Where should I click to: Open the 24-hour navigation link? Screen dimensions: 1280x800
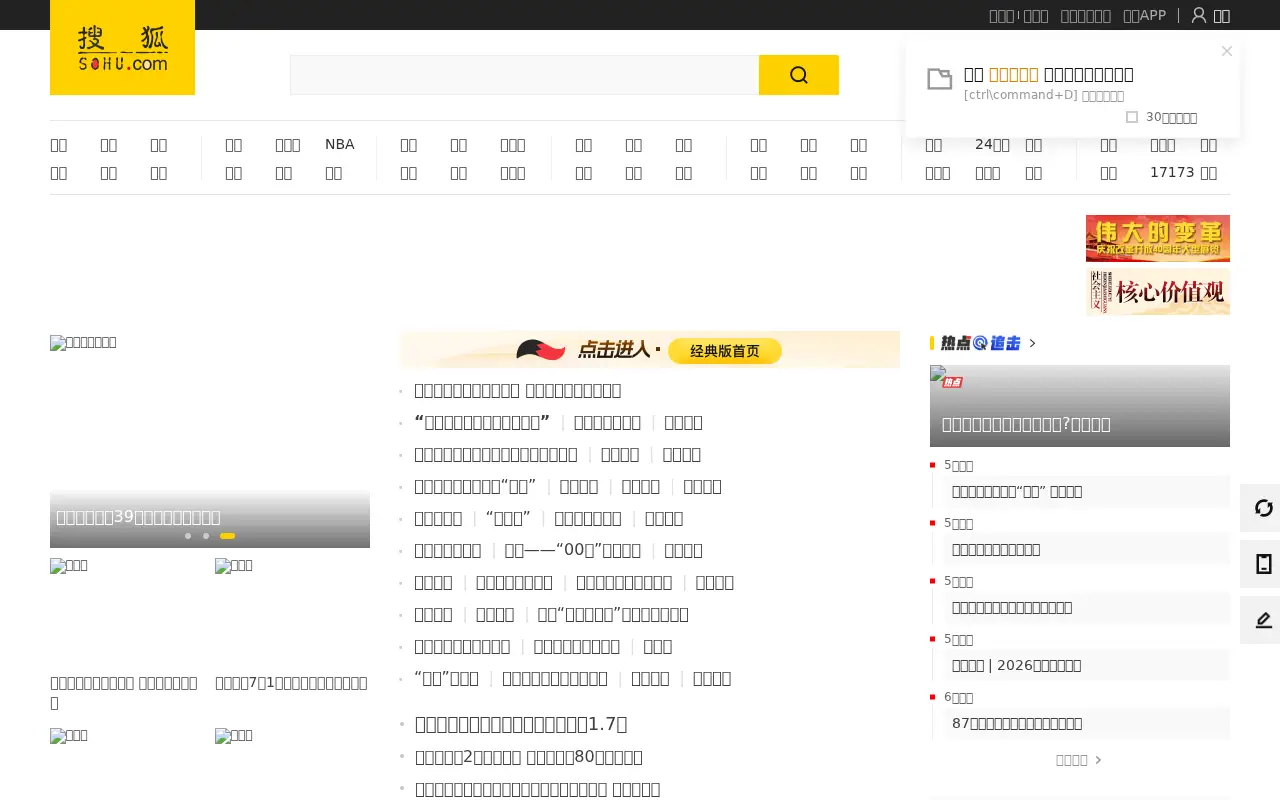[x=992, y=144]
